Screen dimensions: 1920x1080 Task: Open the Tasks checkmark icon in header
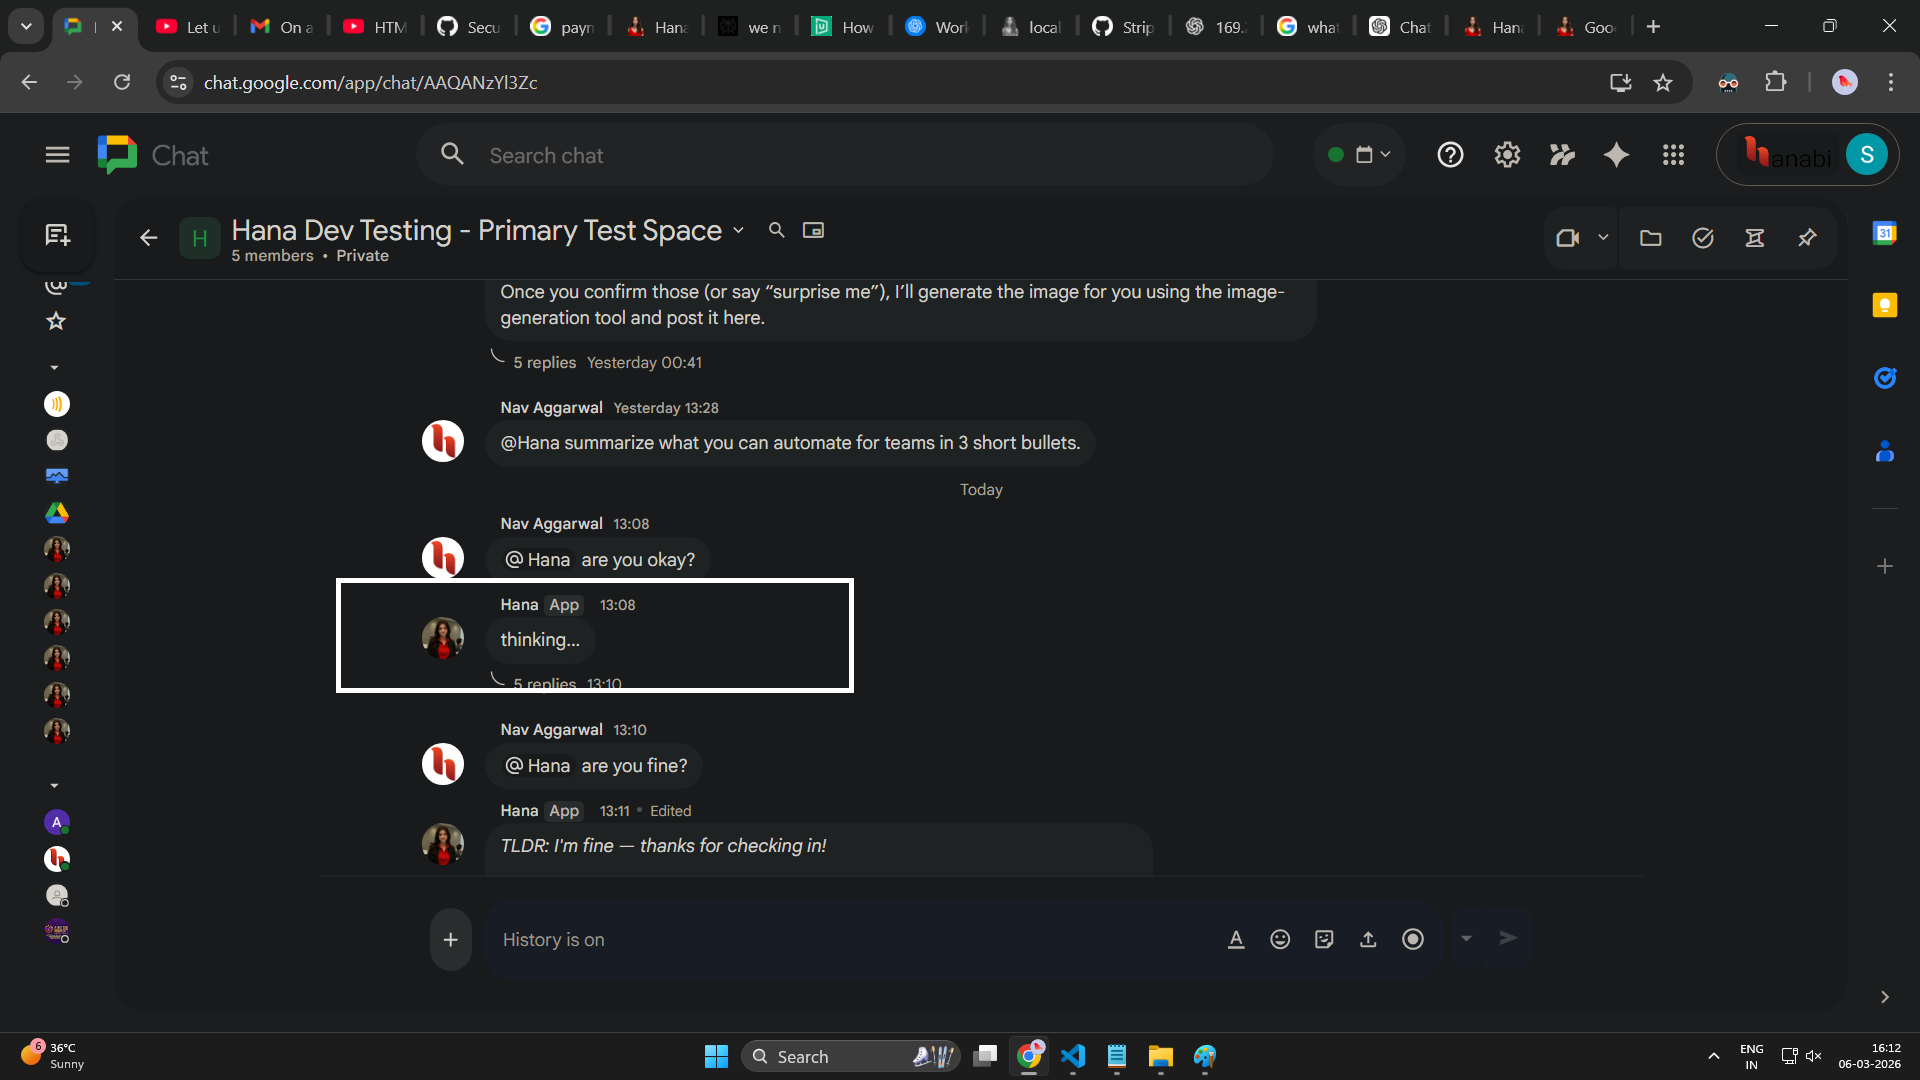click(x=1703, y=238)
